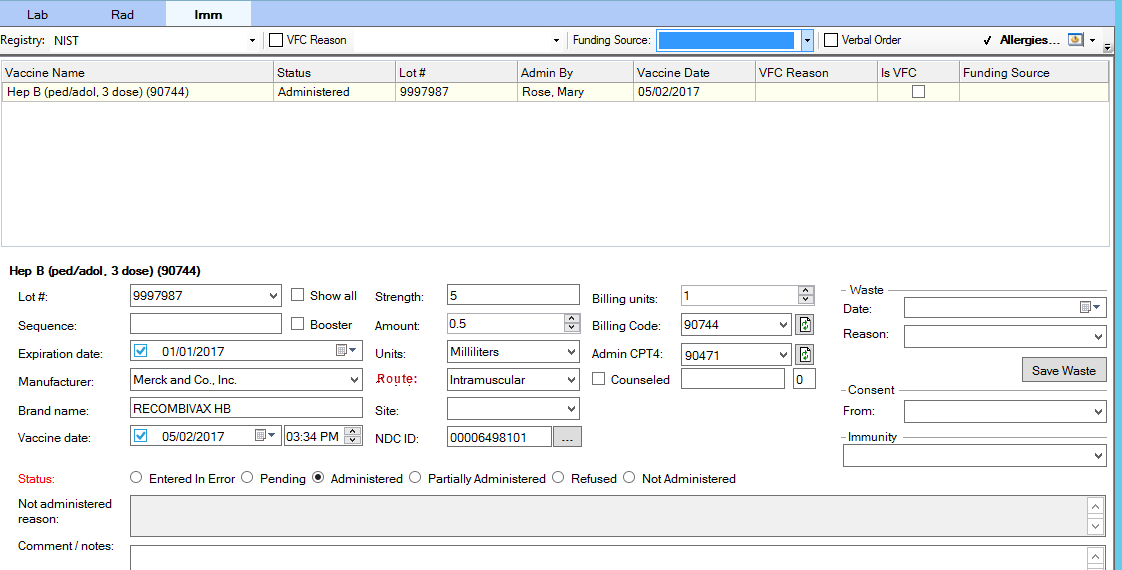Expand the Funding Source dropdown

tap(807, 40)
